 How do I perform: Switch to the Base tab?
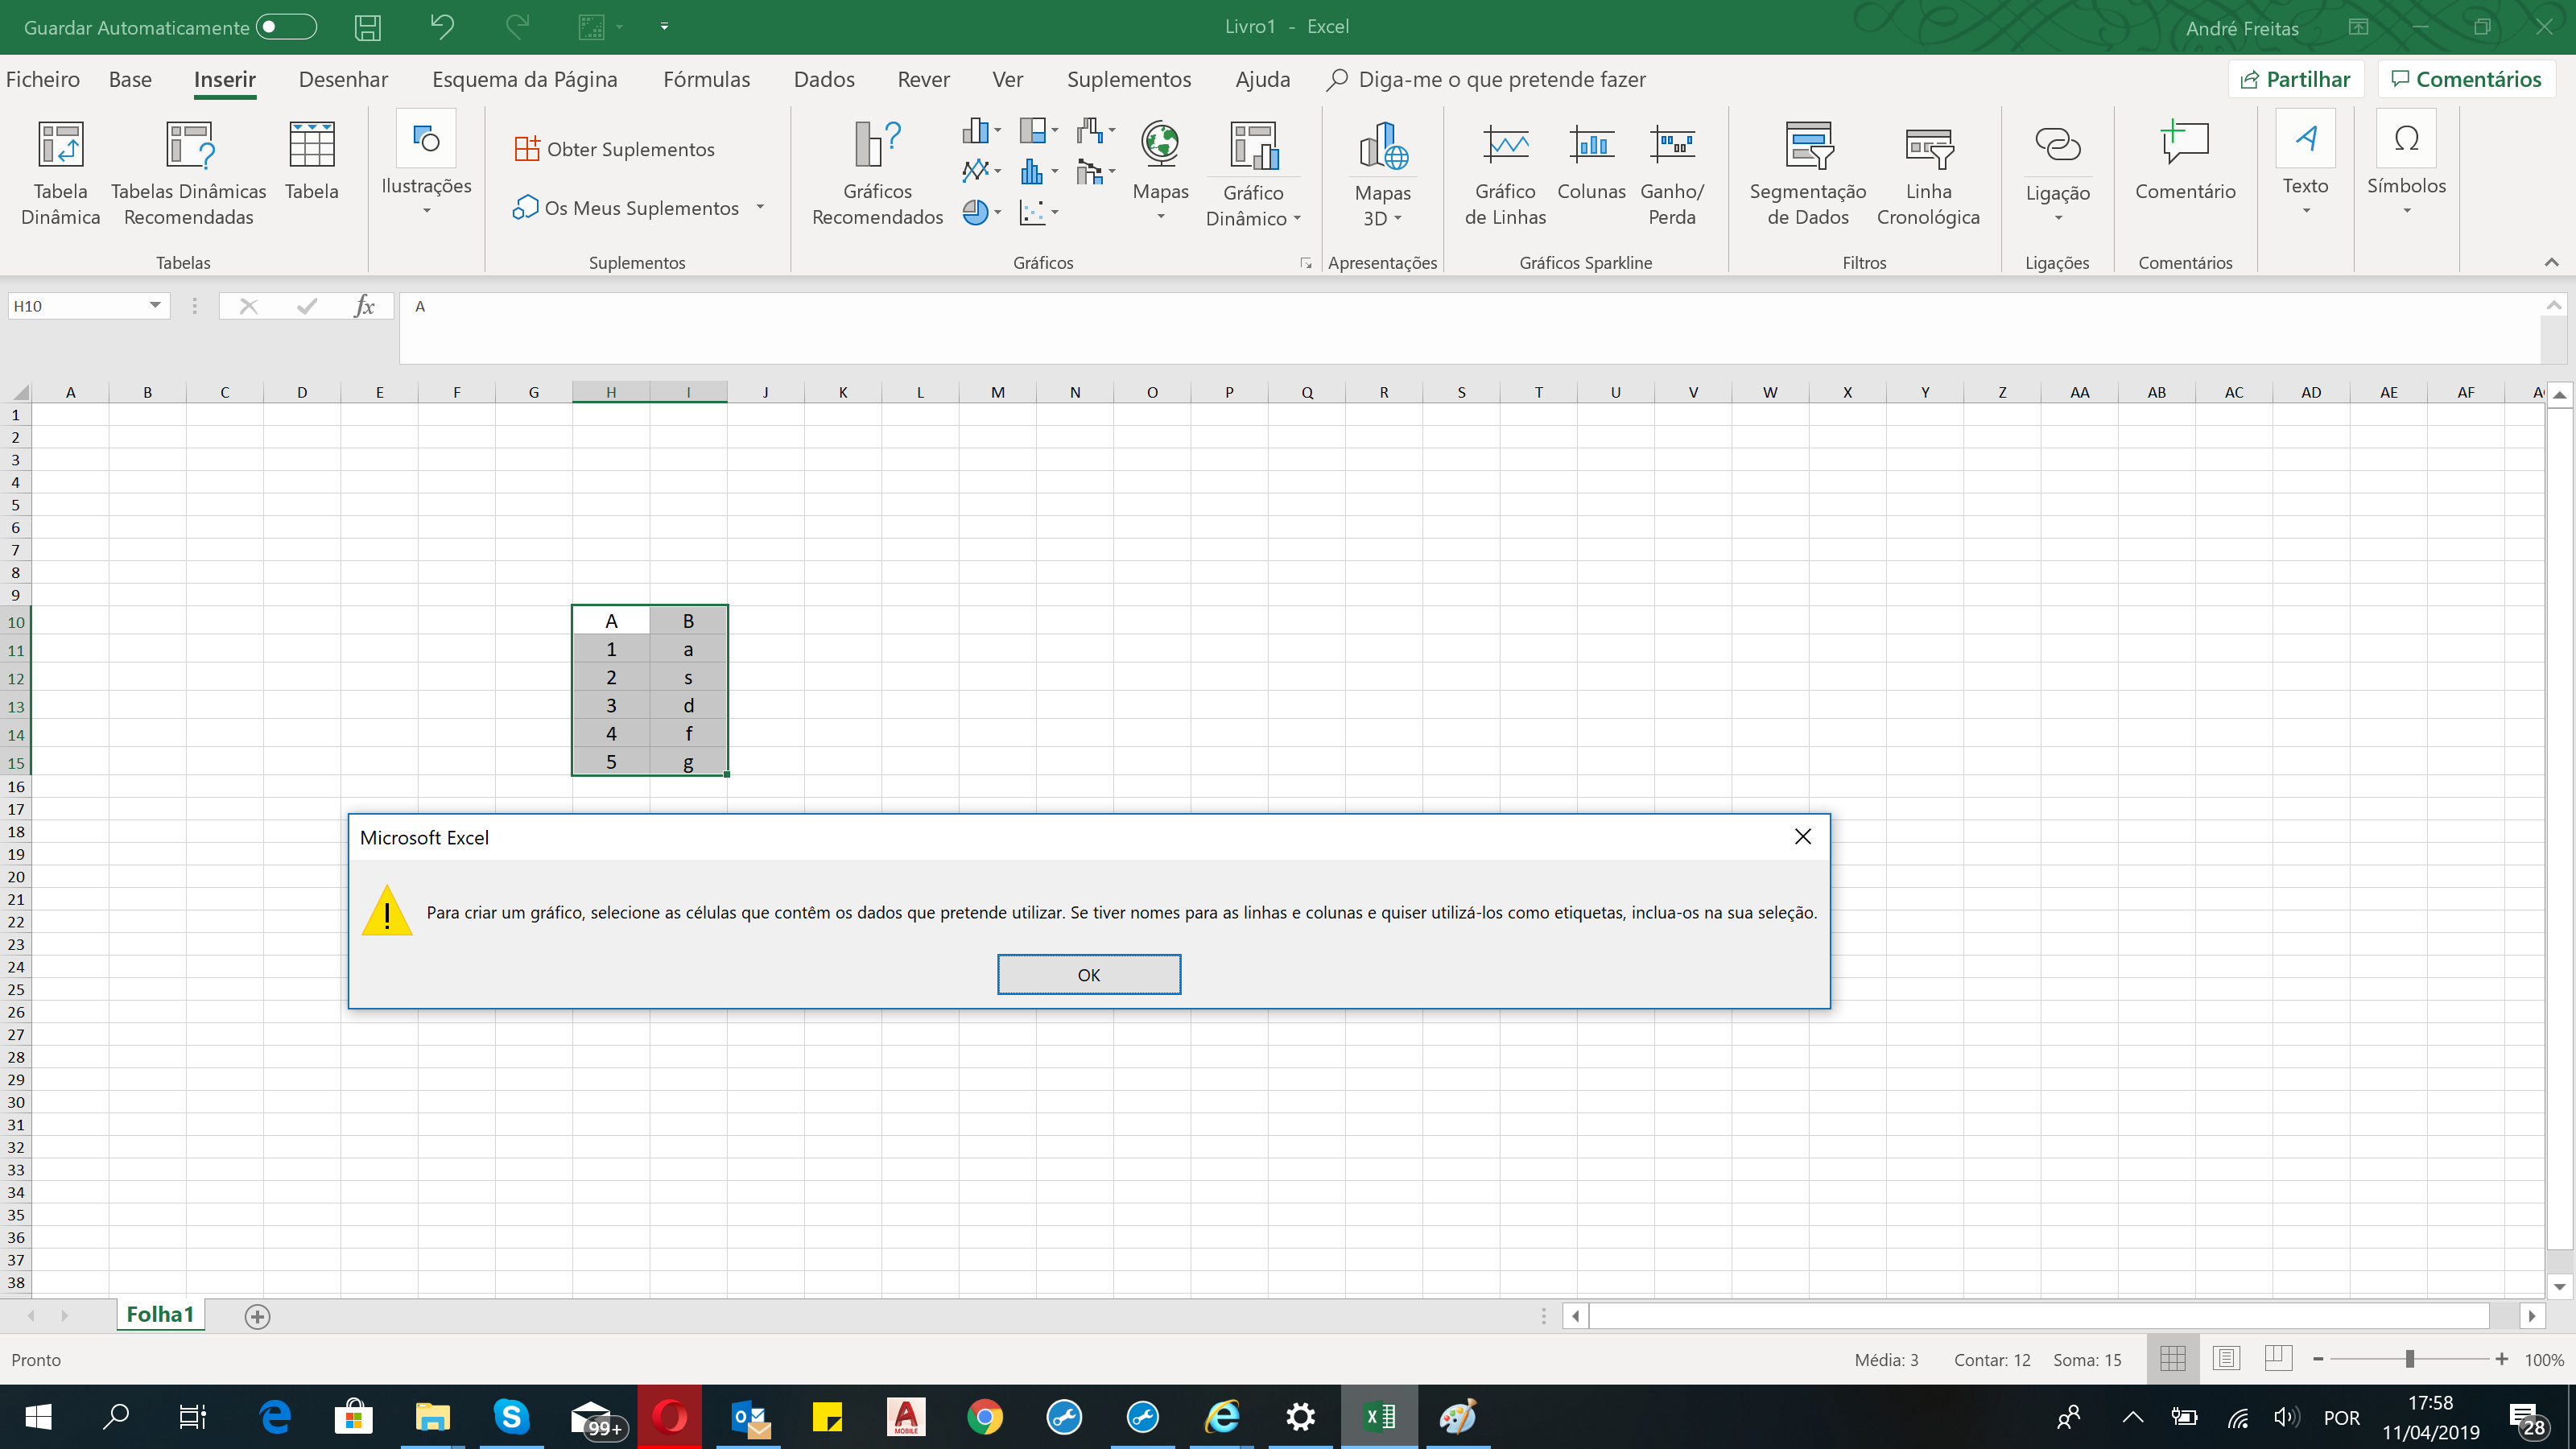click(x=130, y=80)
